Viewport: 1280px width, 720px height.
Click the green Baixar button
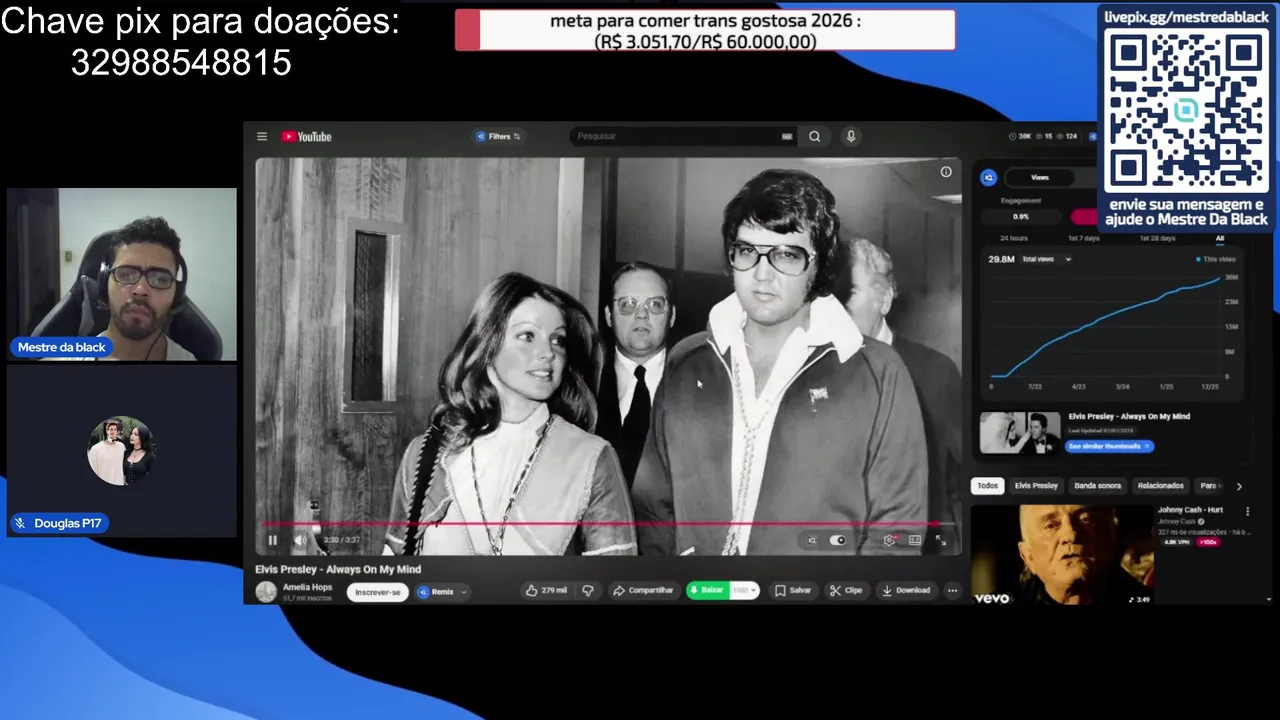(707, 591)
